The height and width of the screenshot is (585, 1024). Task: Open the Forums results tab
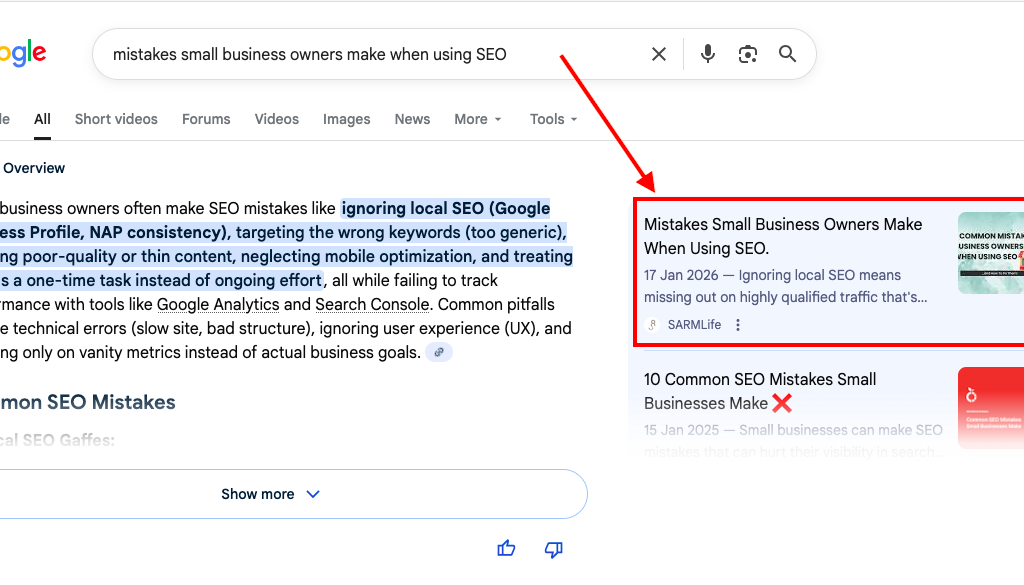(206, 119)
